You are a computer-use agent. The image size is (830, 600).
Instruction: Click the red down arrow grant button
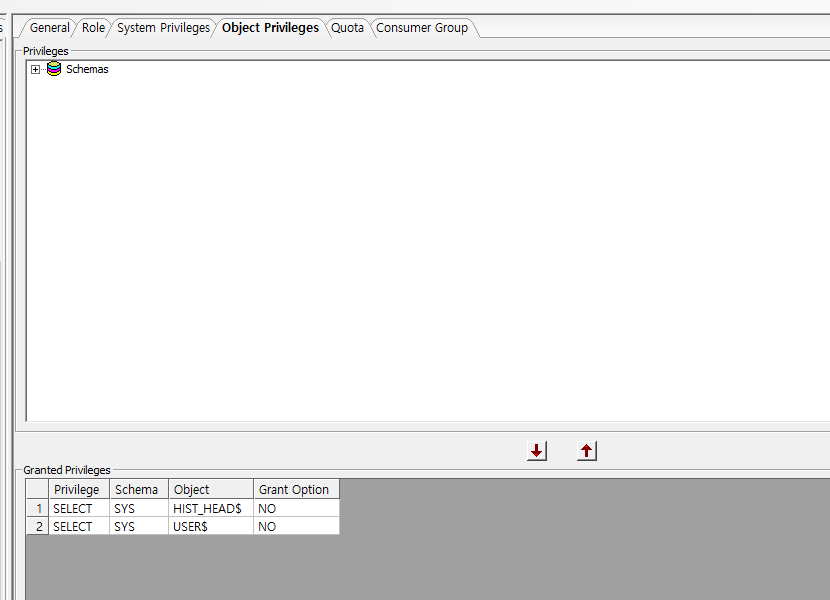coord(537,451)
